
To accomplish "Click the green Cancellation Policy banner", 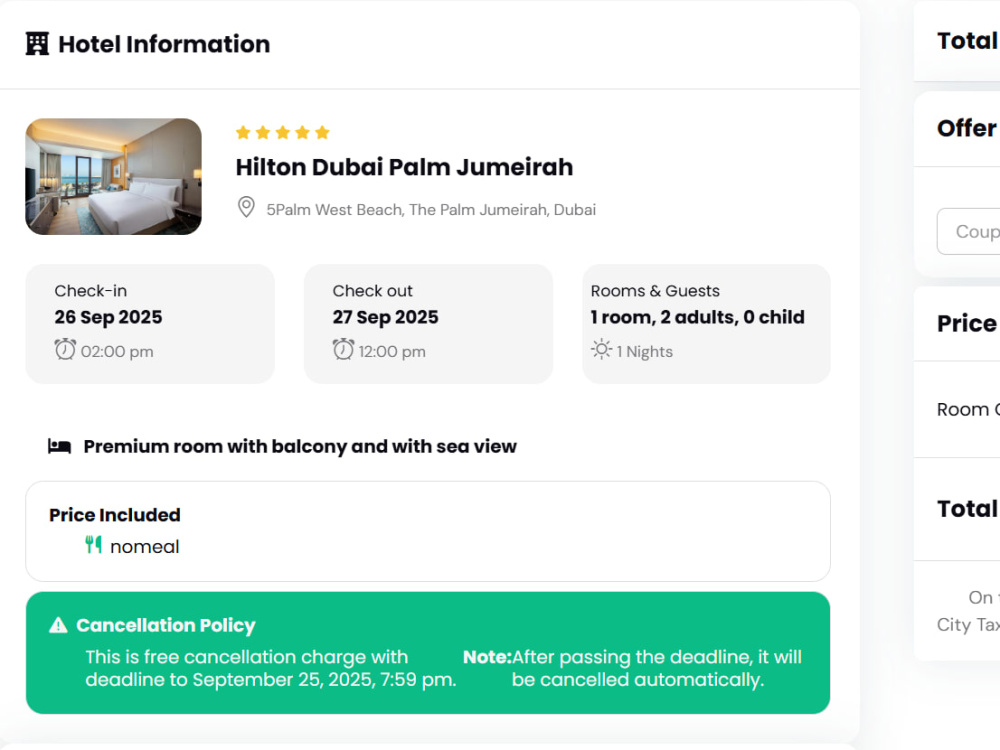I will coord(428,653).
